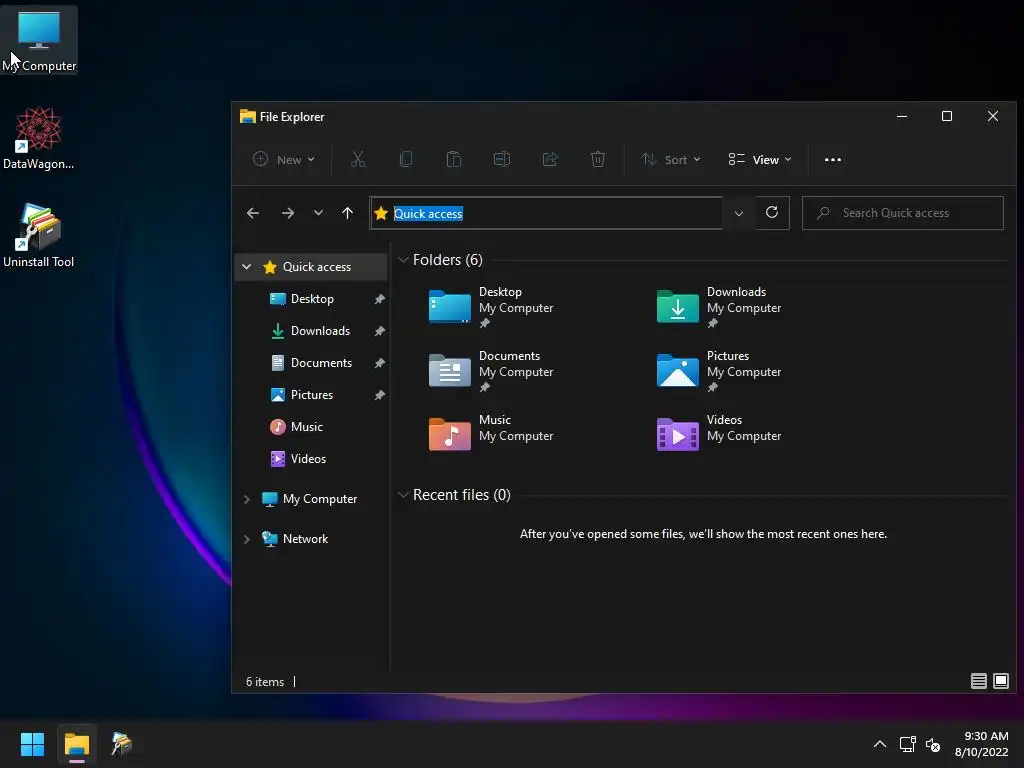Open the View dropdown menu
This screenshot has height=768, width=1024.
pyautogui.click(x=760, y=159)
